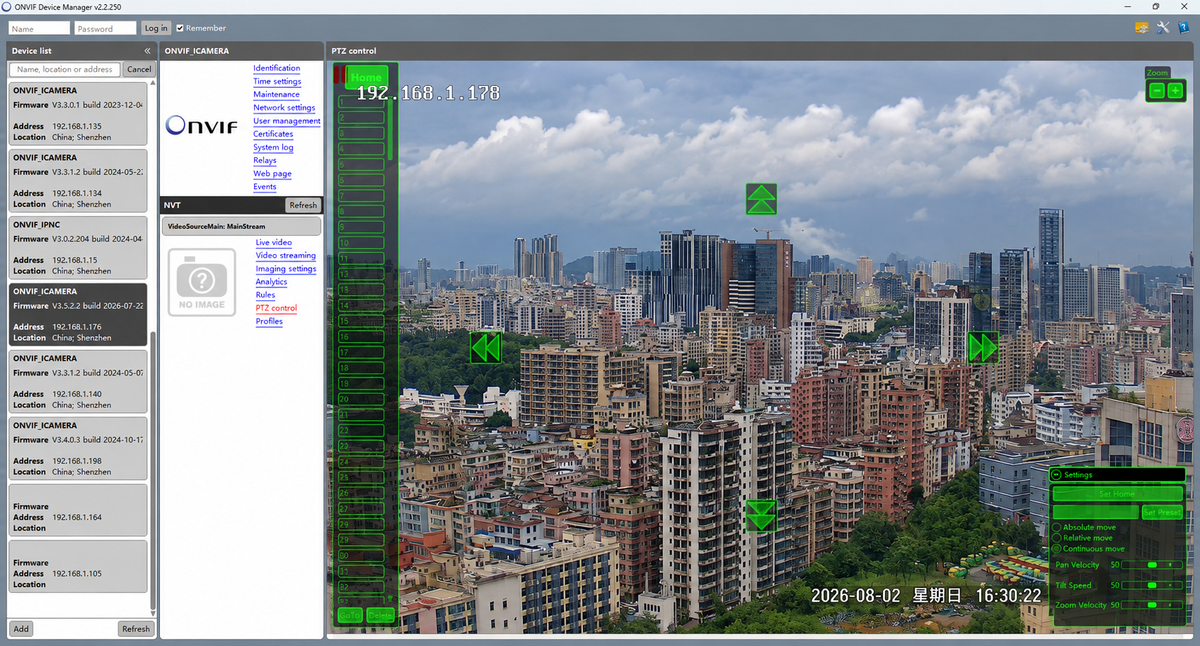Viewport: 1200px width, 646px height.
Task: Open Imaging settings
Action: pyautogui.click(x=286, y=269)
